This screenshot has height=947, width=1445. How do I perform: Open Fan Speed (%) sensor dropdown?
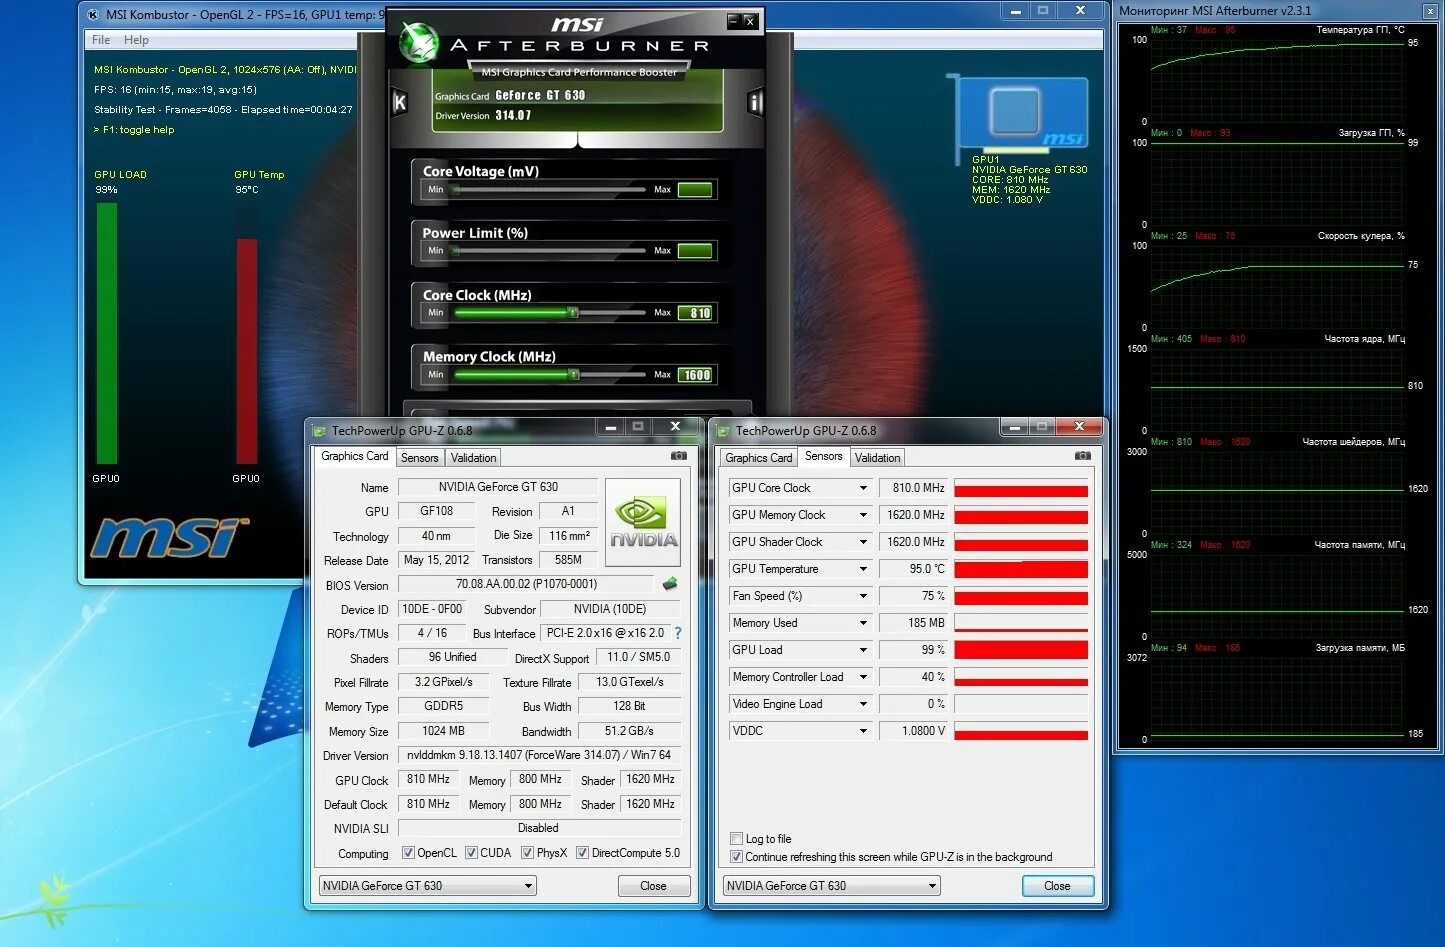coord(863,596)
